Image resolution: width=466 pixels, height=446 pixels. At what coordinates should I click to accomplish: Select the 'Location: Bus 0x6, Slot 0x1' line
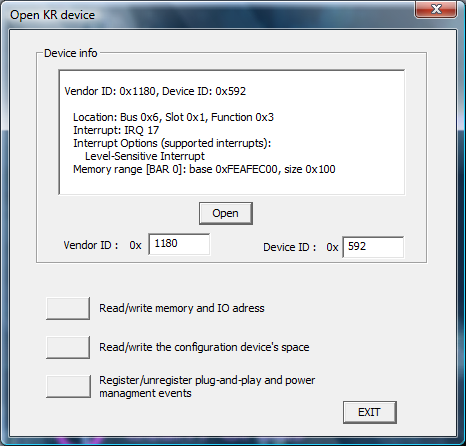tap(173, 117)
